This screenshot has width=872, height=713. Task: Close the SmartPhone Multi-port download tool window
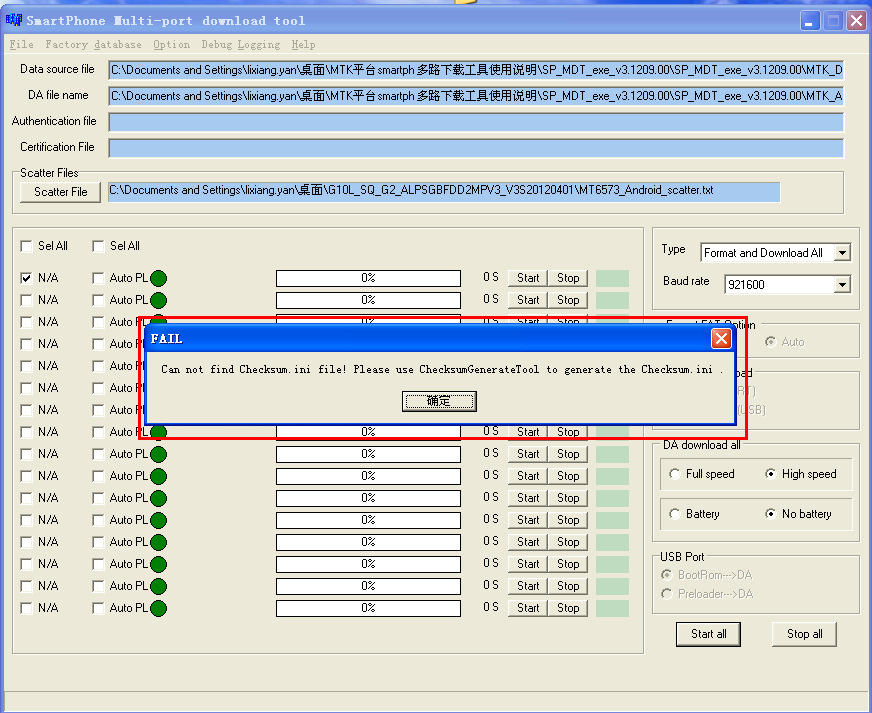tap(856, 21)
